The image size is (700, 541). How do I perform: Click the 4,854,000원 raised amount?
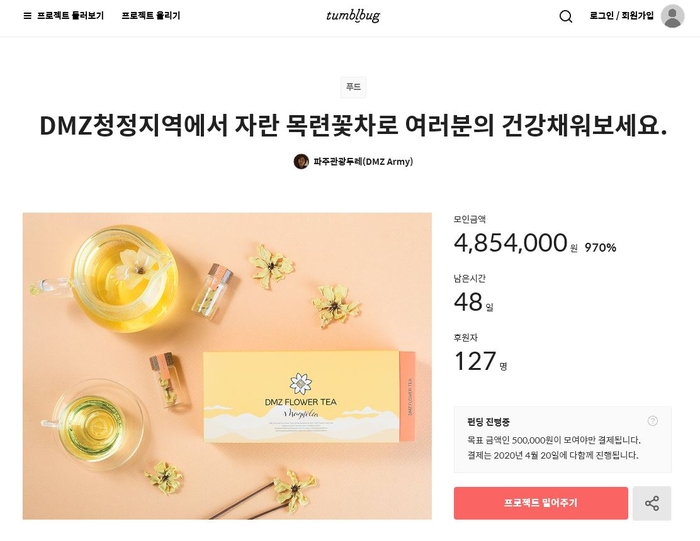pyautogui.click(x=516, y=243)
